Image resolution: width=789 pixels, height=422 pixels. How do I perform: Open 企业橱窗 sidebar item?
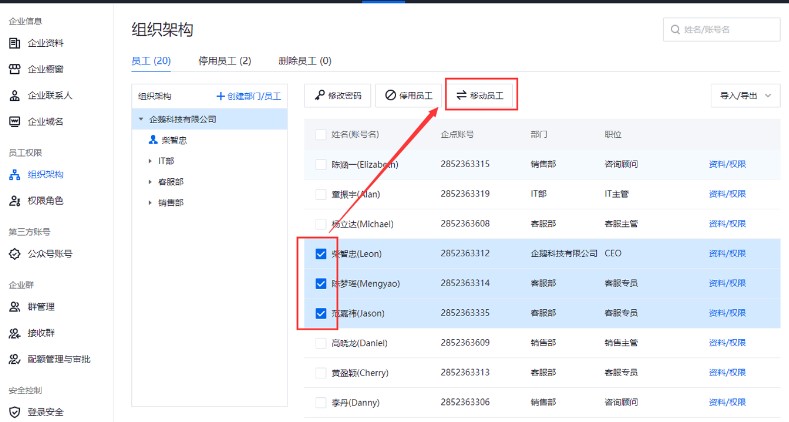pyautogui.click(x=45, y=69)
